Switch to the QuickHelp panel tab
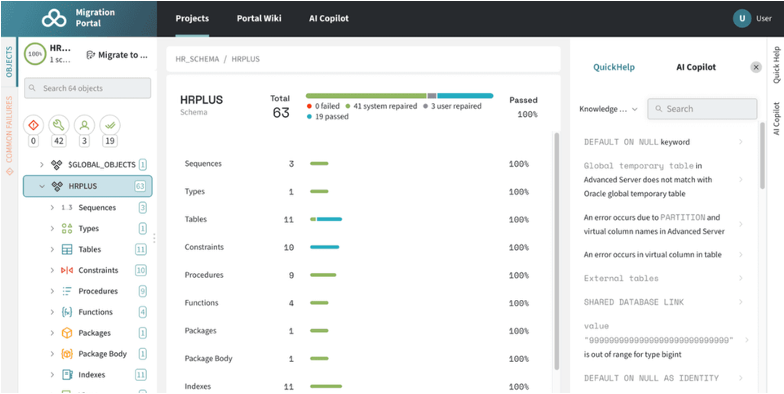 pyautogui.click(x=614, y=67)
